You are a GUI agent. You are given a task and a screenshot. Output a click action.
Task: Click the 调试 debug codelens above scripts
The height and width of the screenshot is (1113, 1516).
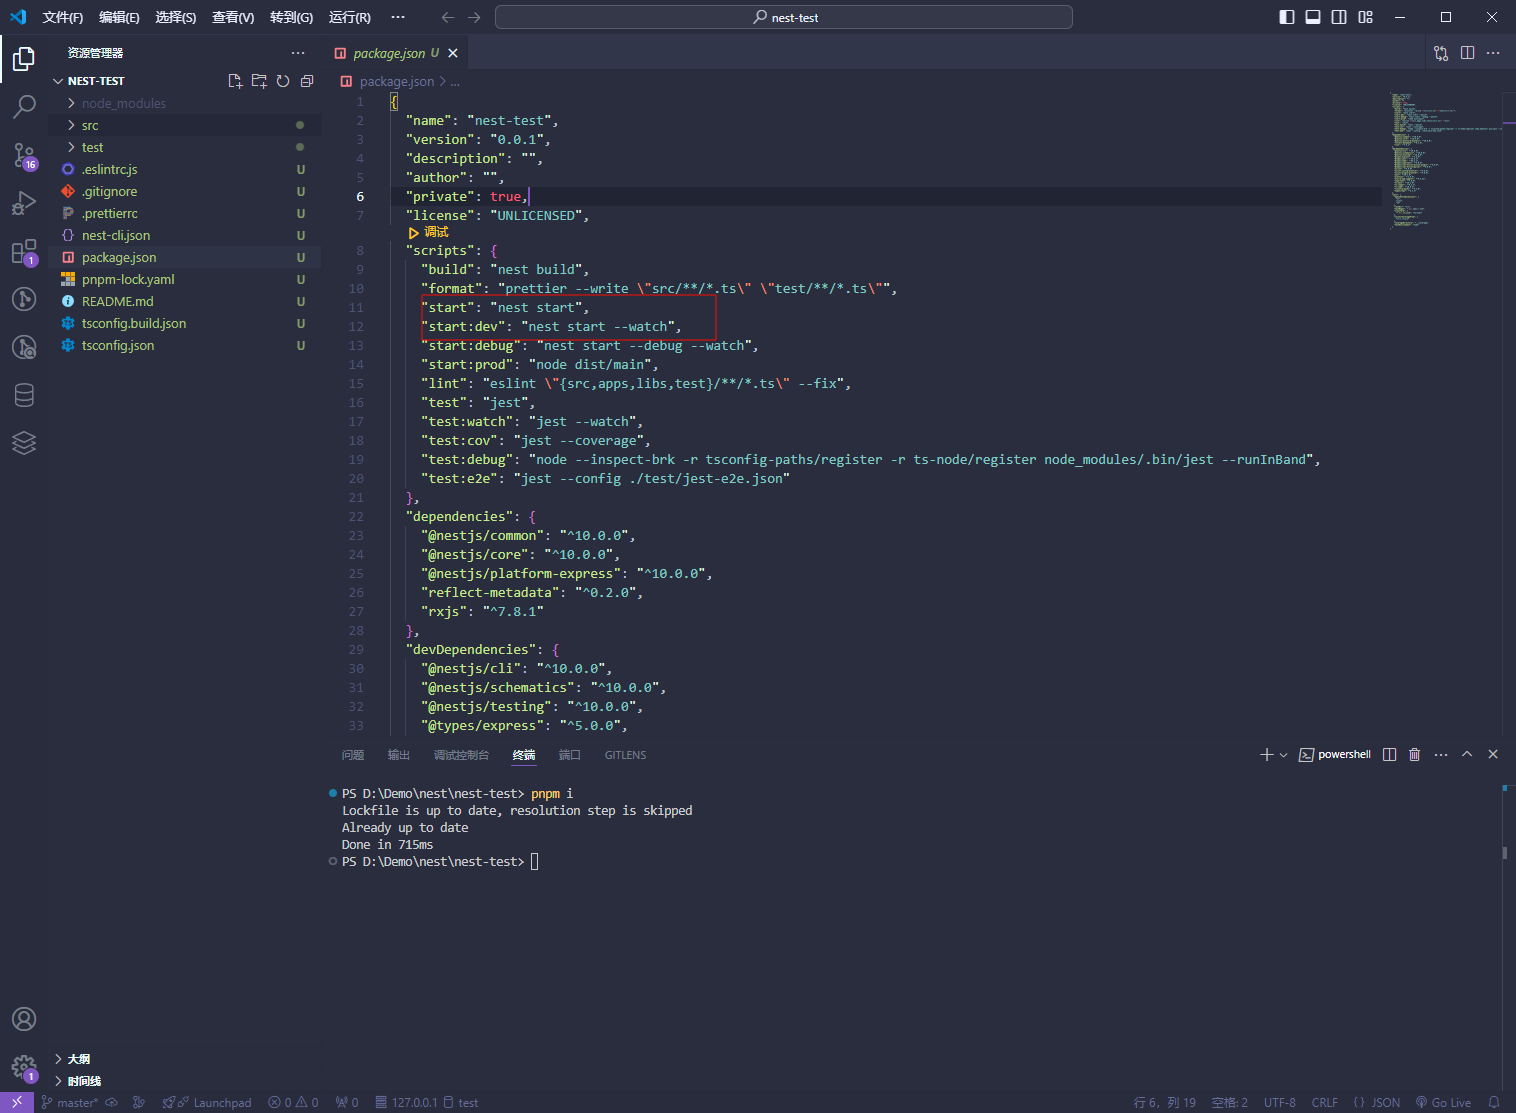pos(429,232)
